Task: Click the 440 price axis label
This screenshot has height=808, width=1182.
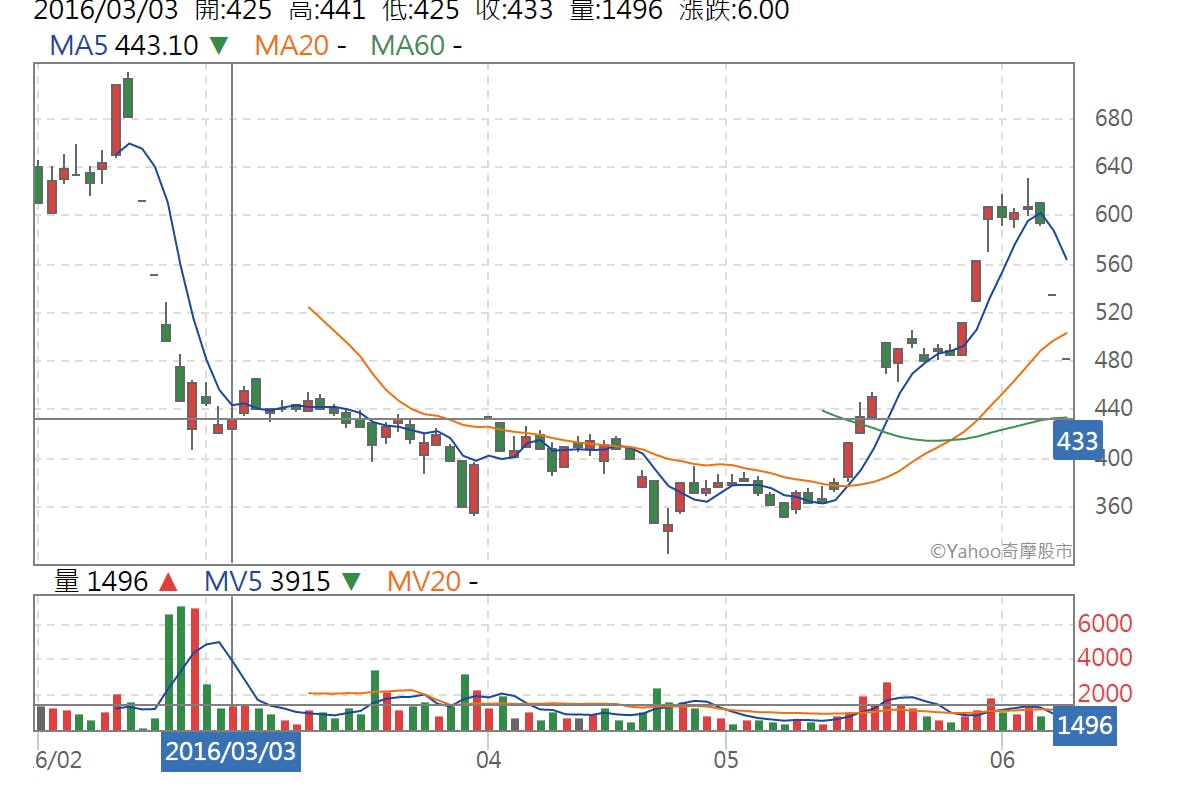Action: coord(1113,409)
